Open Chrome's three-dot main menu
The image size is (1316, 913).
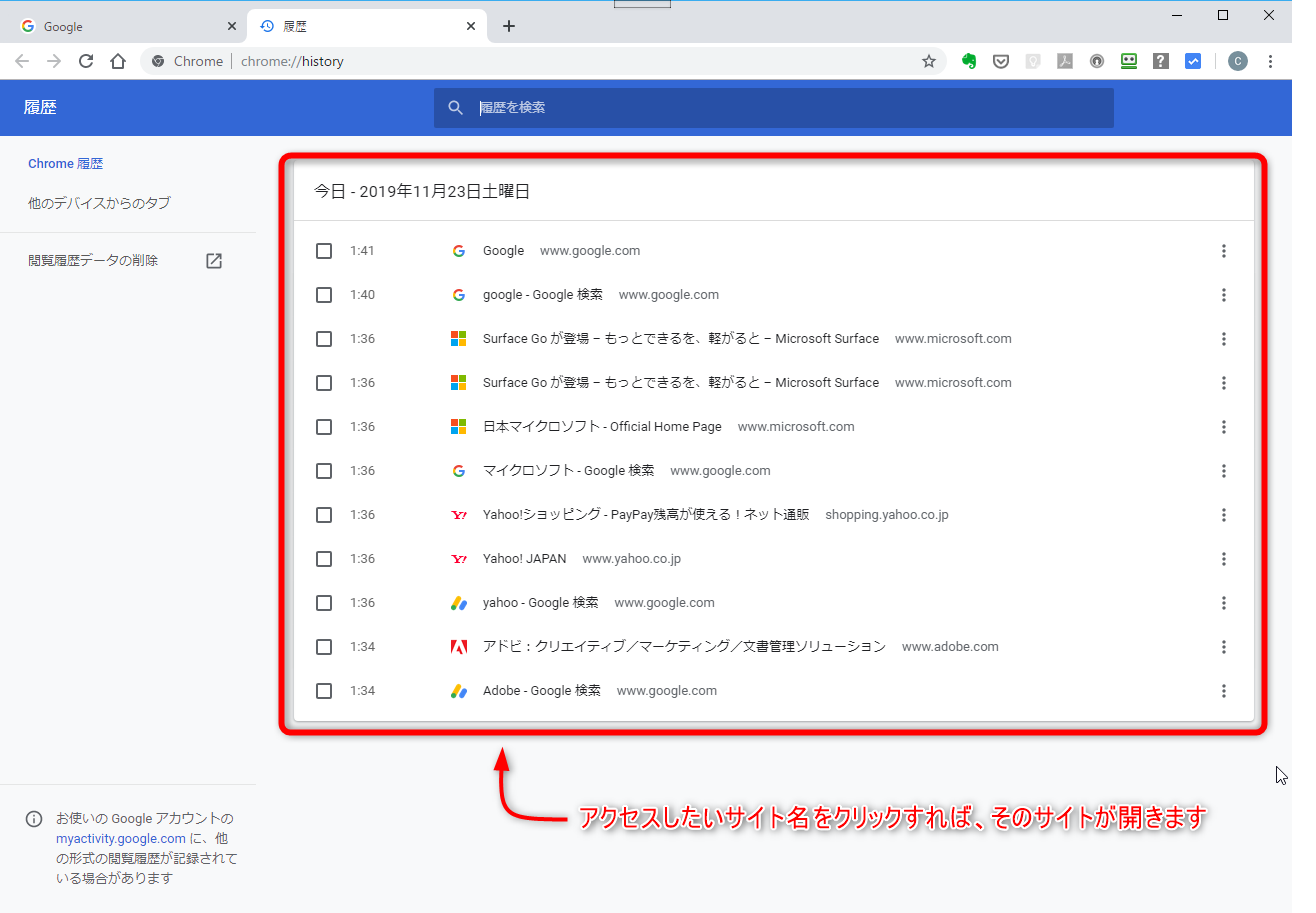(x=1270, y=61)
